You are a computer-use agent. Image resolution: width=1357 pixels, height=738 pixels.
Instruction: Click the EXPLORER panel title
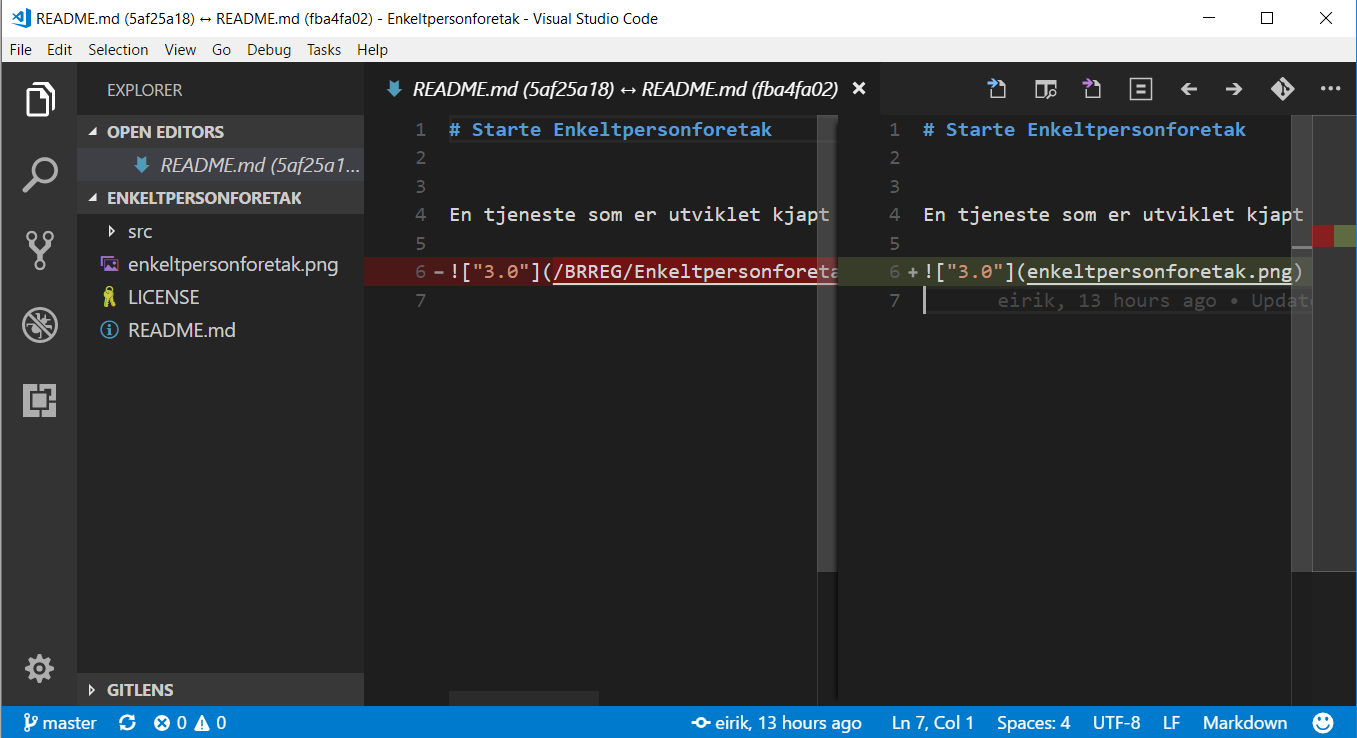[x=145, y=90]
